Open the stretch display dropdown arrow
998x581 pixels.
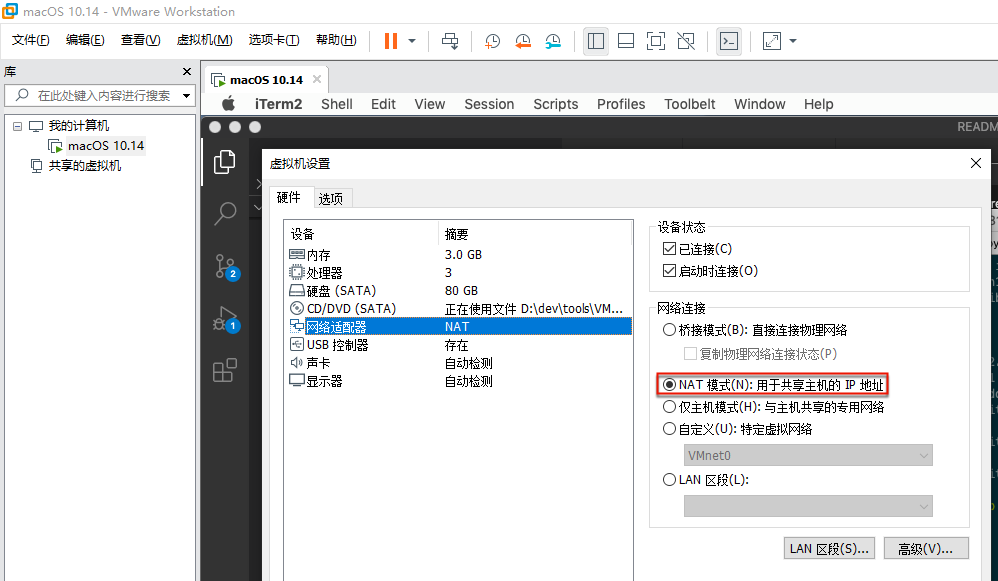[793, 41]
